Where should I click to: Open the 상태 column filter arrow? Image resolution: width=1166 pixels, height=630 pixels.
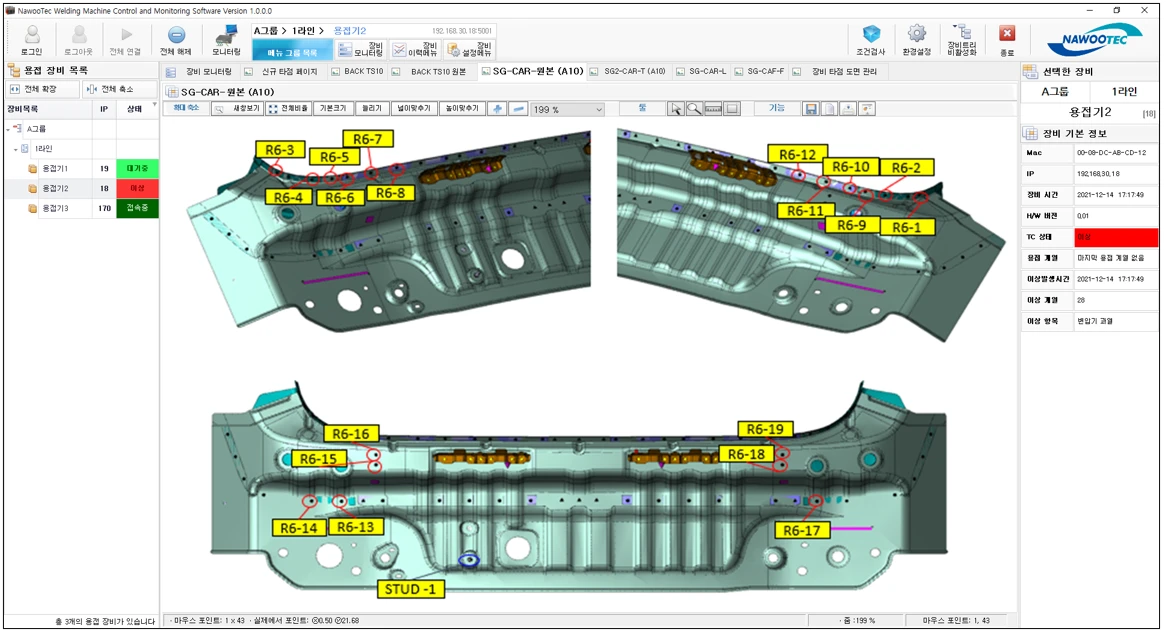(x=155, y=106)
